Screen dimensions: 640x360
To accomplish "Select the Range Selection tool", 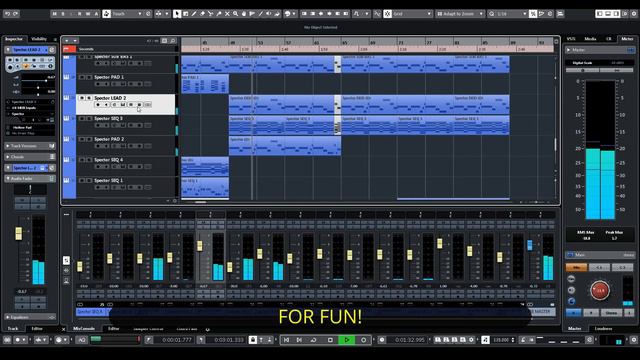I will (x=186, y=14).
